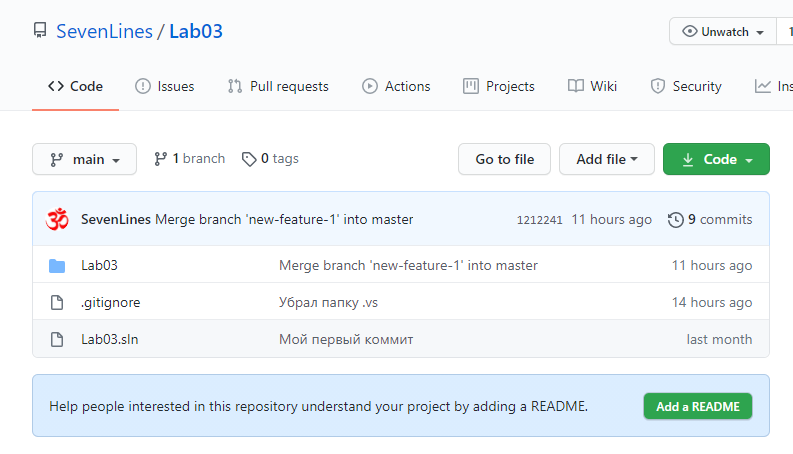This screenshot has width=793, height=454.
Task: Open the Lab03.sln file
Action: 110,339
